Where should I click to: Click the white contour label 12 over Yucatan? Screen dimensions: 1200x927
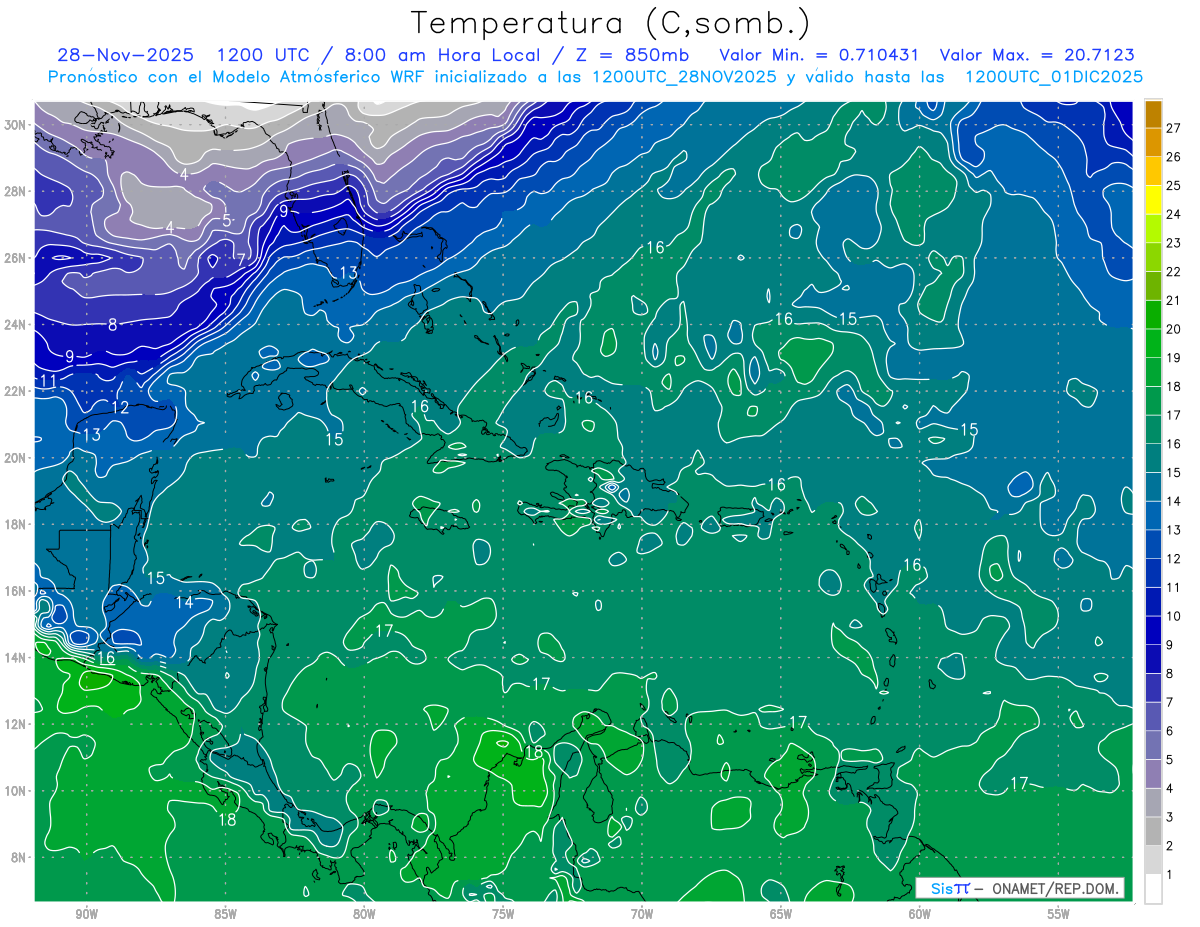pos(120,408)
